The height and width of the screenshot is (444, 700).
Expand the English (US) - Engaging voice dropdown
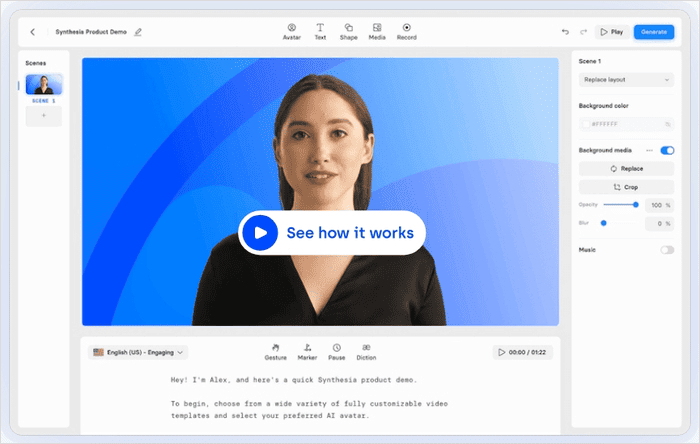click(138, 352)
